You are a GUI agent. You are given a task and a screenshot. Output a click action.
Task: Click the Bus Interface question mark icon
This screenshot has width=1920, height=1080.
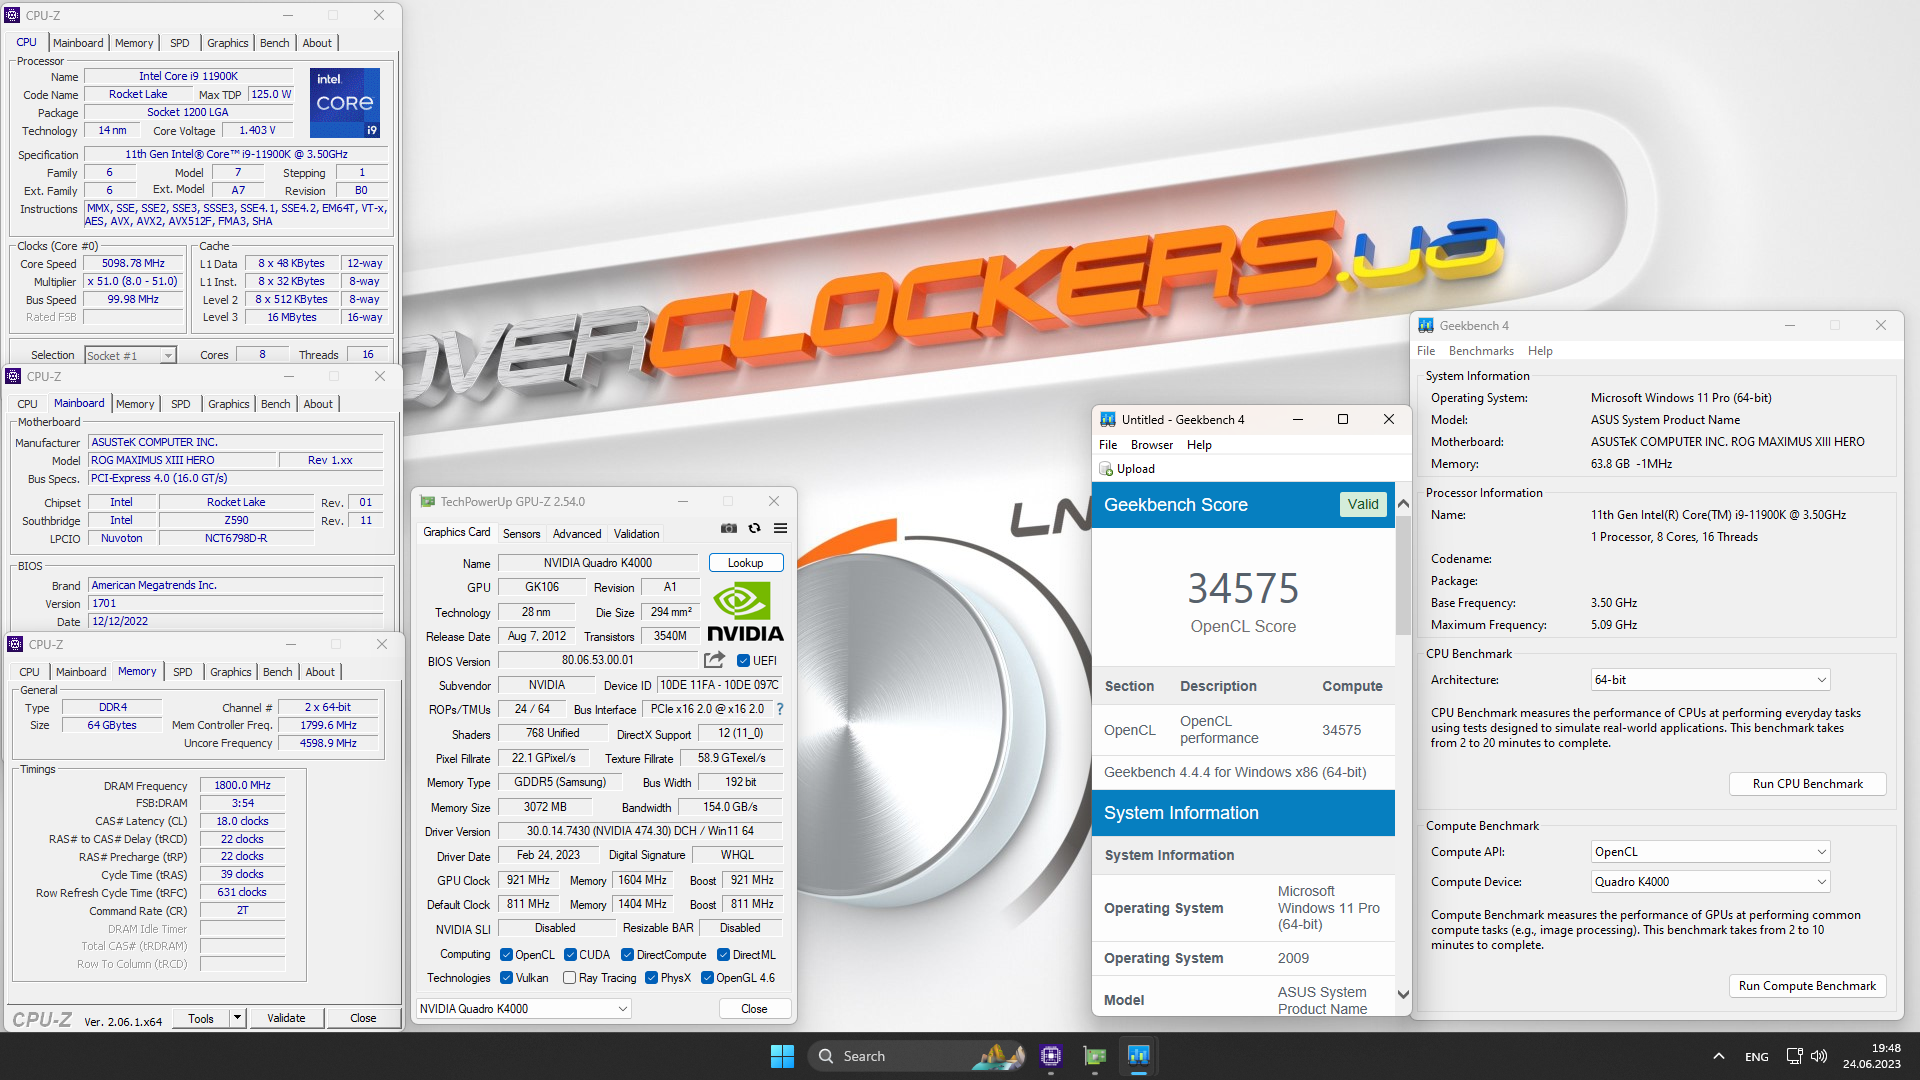(x=780, y=709)
